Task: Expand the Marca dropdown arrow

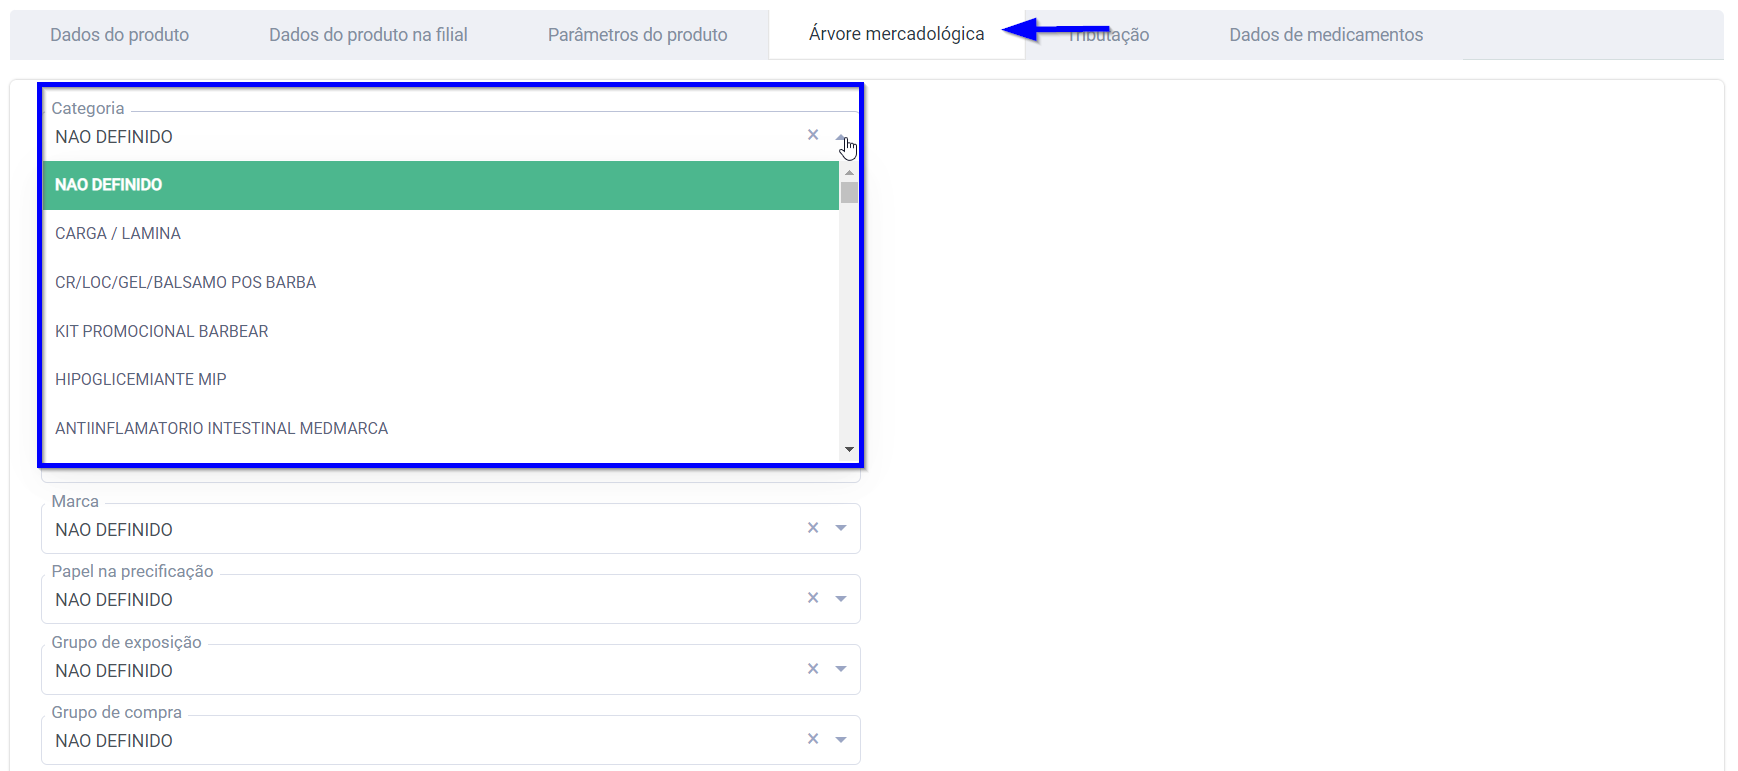Action: [841, 528]
